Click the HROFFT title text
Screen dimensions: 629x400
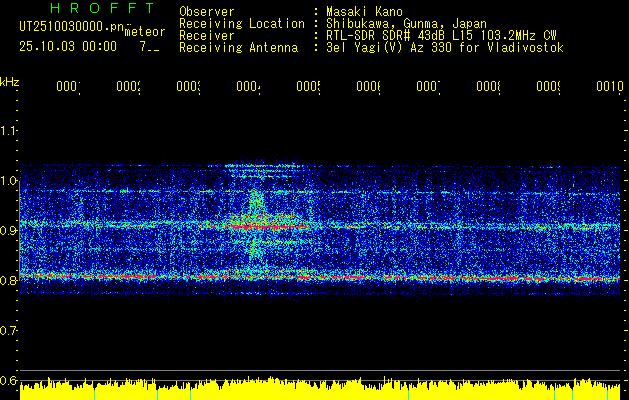(x=102, y=8)
